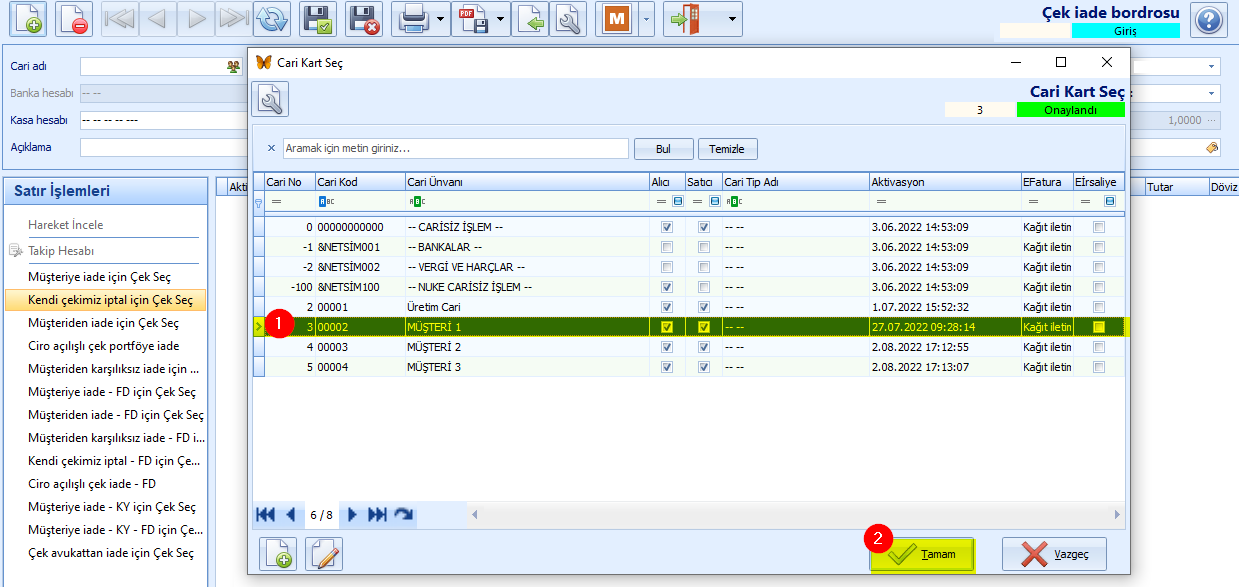Open the printer dropdown arrow

(x=441, y=19)
